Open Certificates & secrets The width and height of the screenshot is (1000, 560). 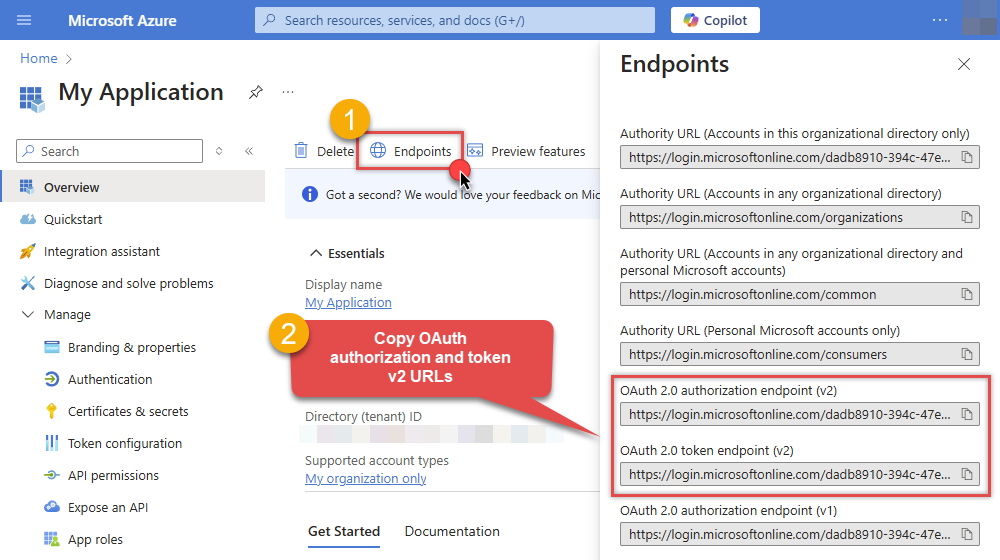(128, 411)
